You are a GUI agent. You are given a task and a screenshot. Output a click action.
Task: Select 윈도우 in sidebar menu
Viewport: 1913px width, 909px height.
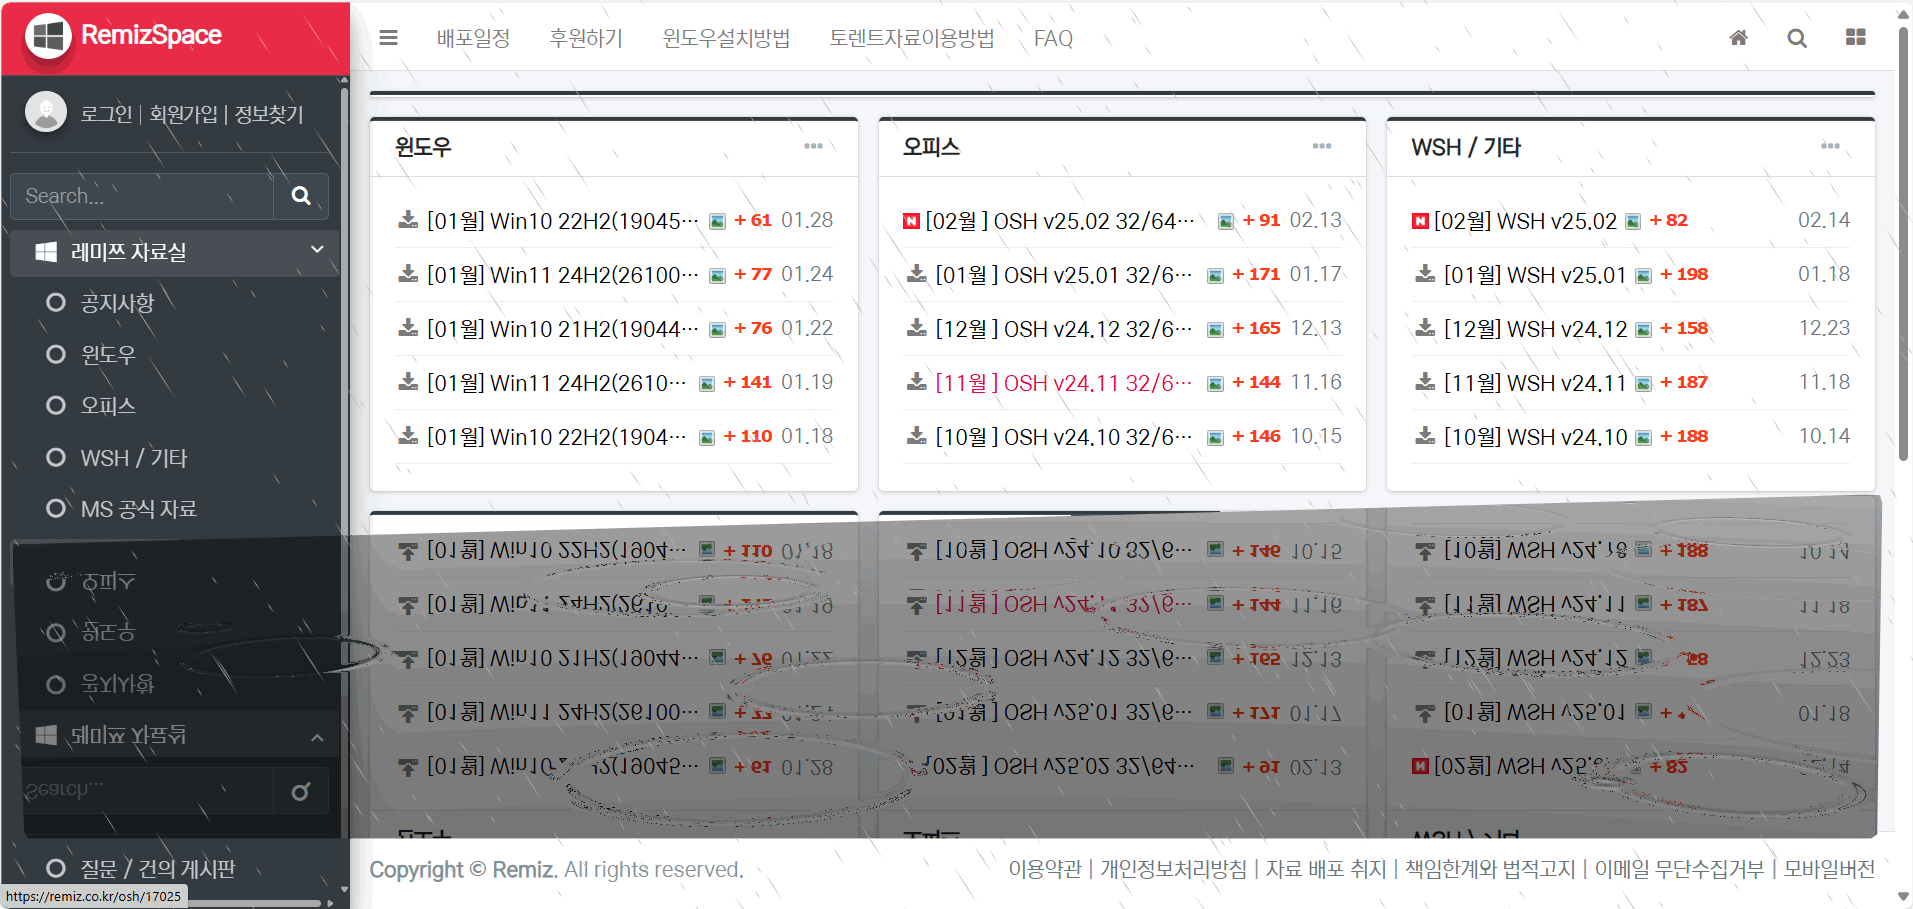tap(108, 354)
